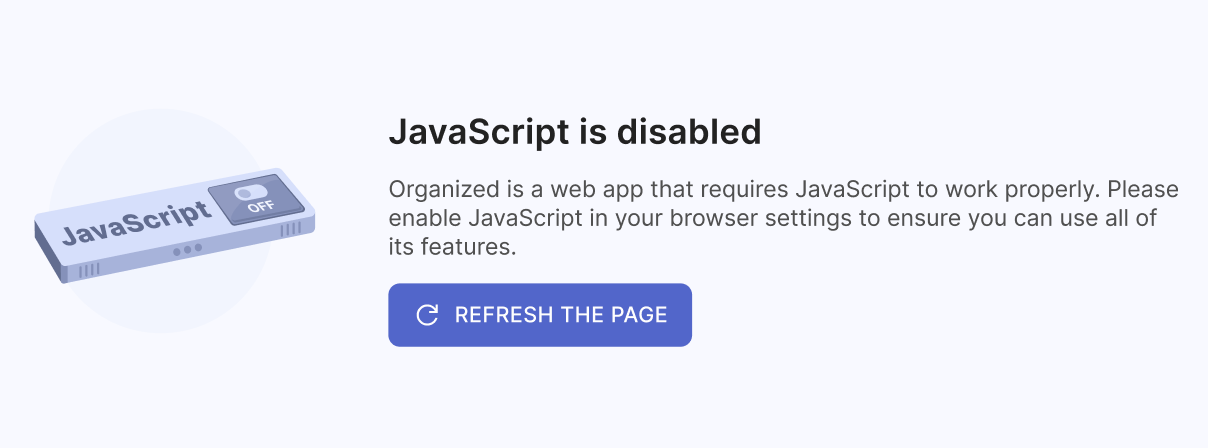
Task: Click the JavaScript text on the illustration
Action: [x=137, y=223]
